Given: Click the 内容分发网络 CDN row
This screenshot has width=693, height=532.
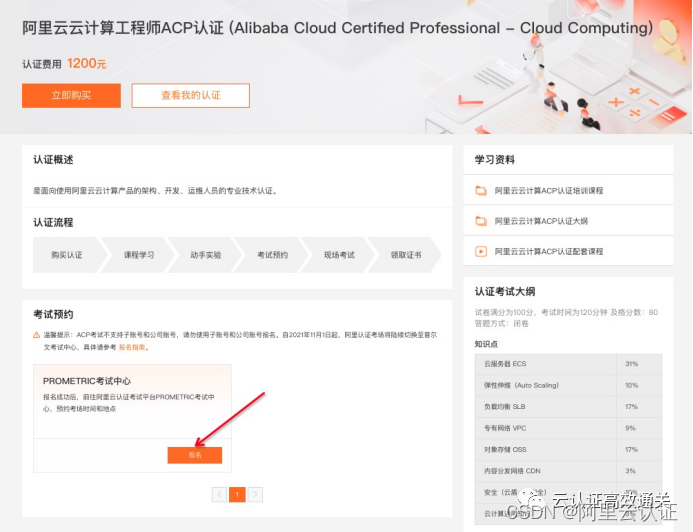Looking at the screenshot, I should 568,471.
